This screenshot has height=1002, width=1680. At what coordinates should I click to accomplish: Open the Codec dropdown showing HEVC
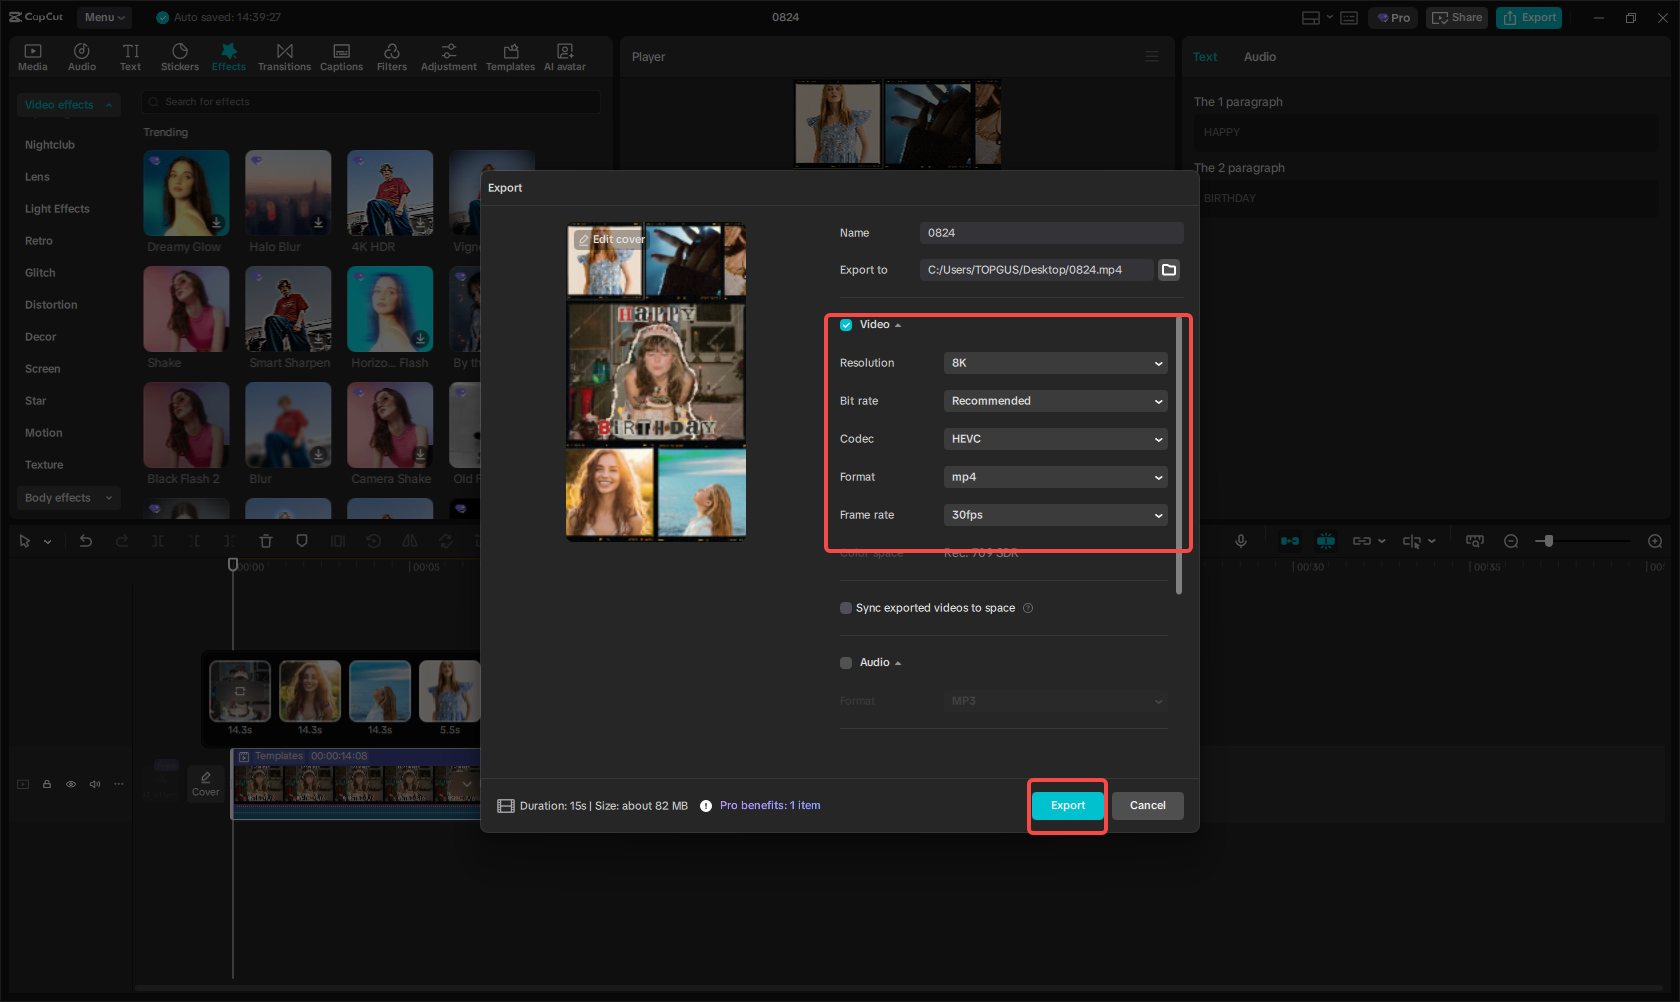[1055, 439]
